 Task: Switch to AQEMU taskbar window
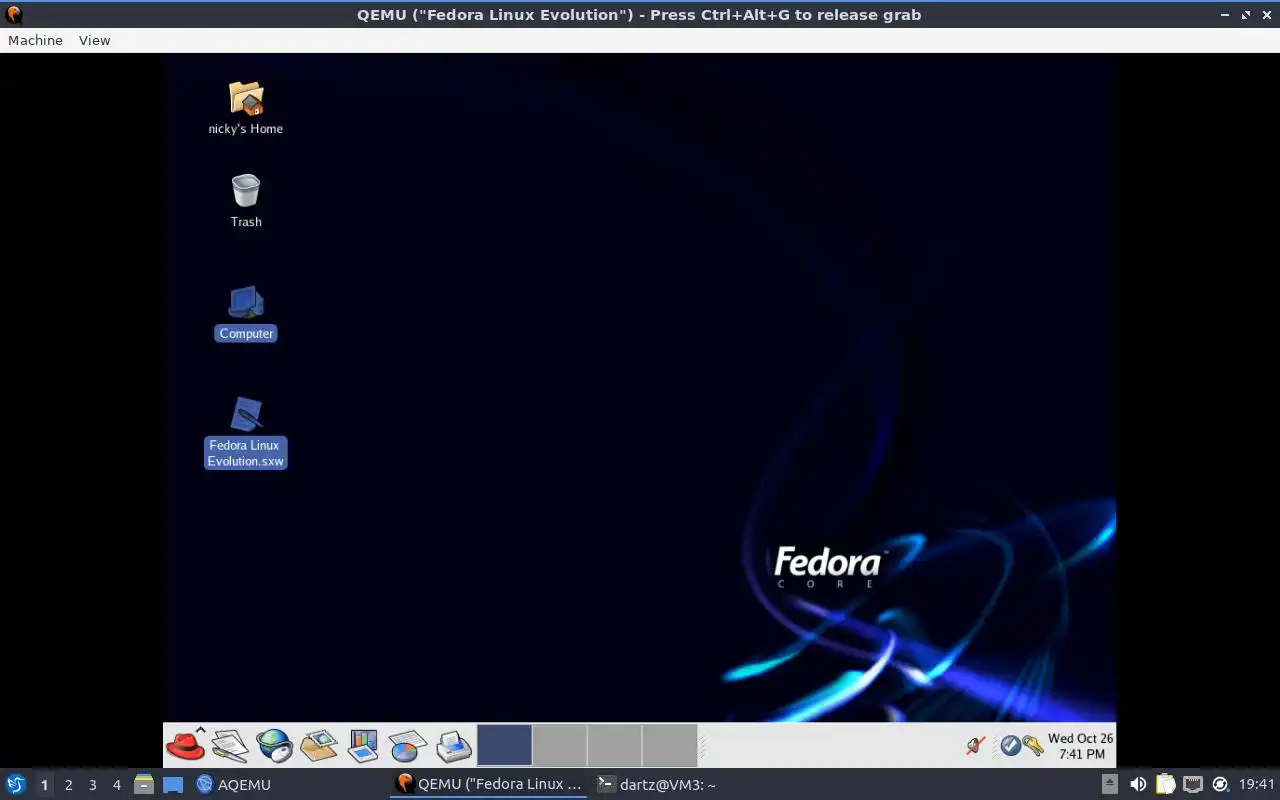(234, 784)
